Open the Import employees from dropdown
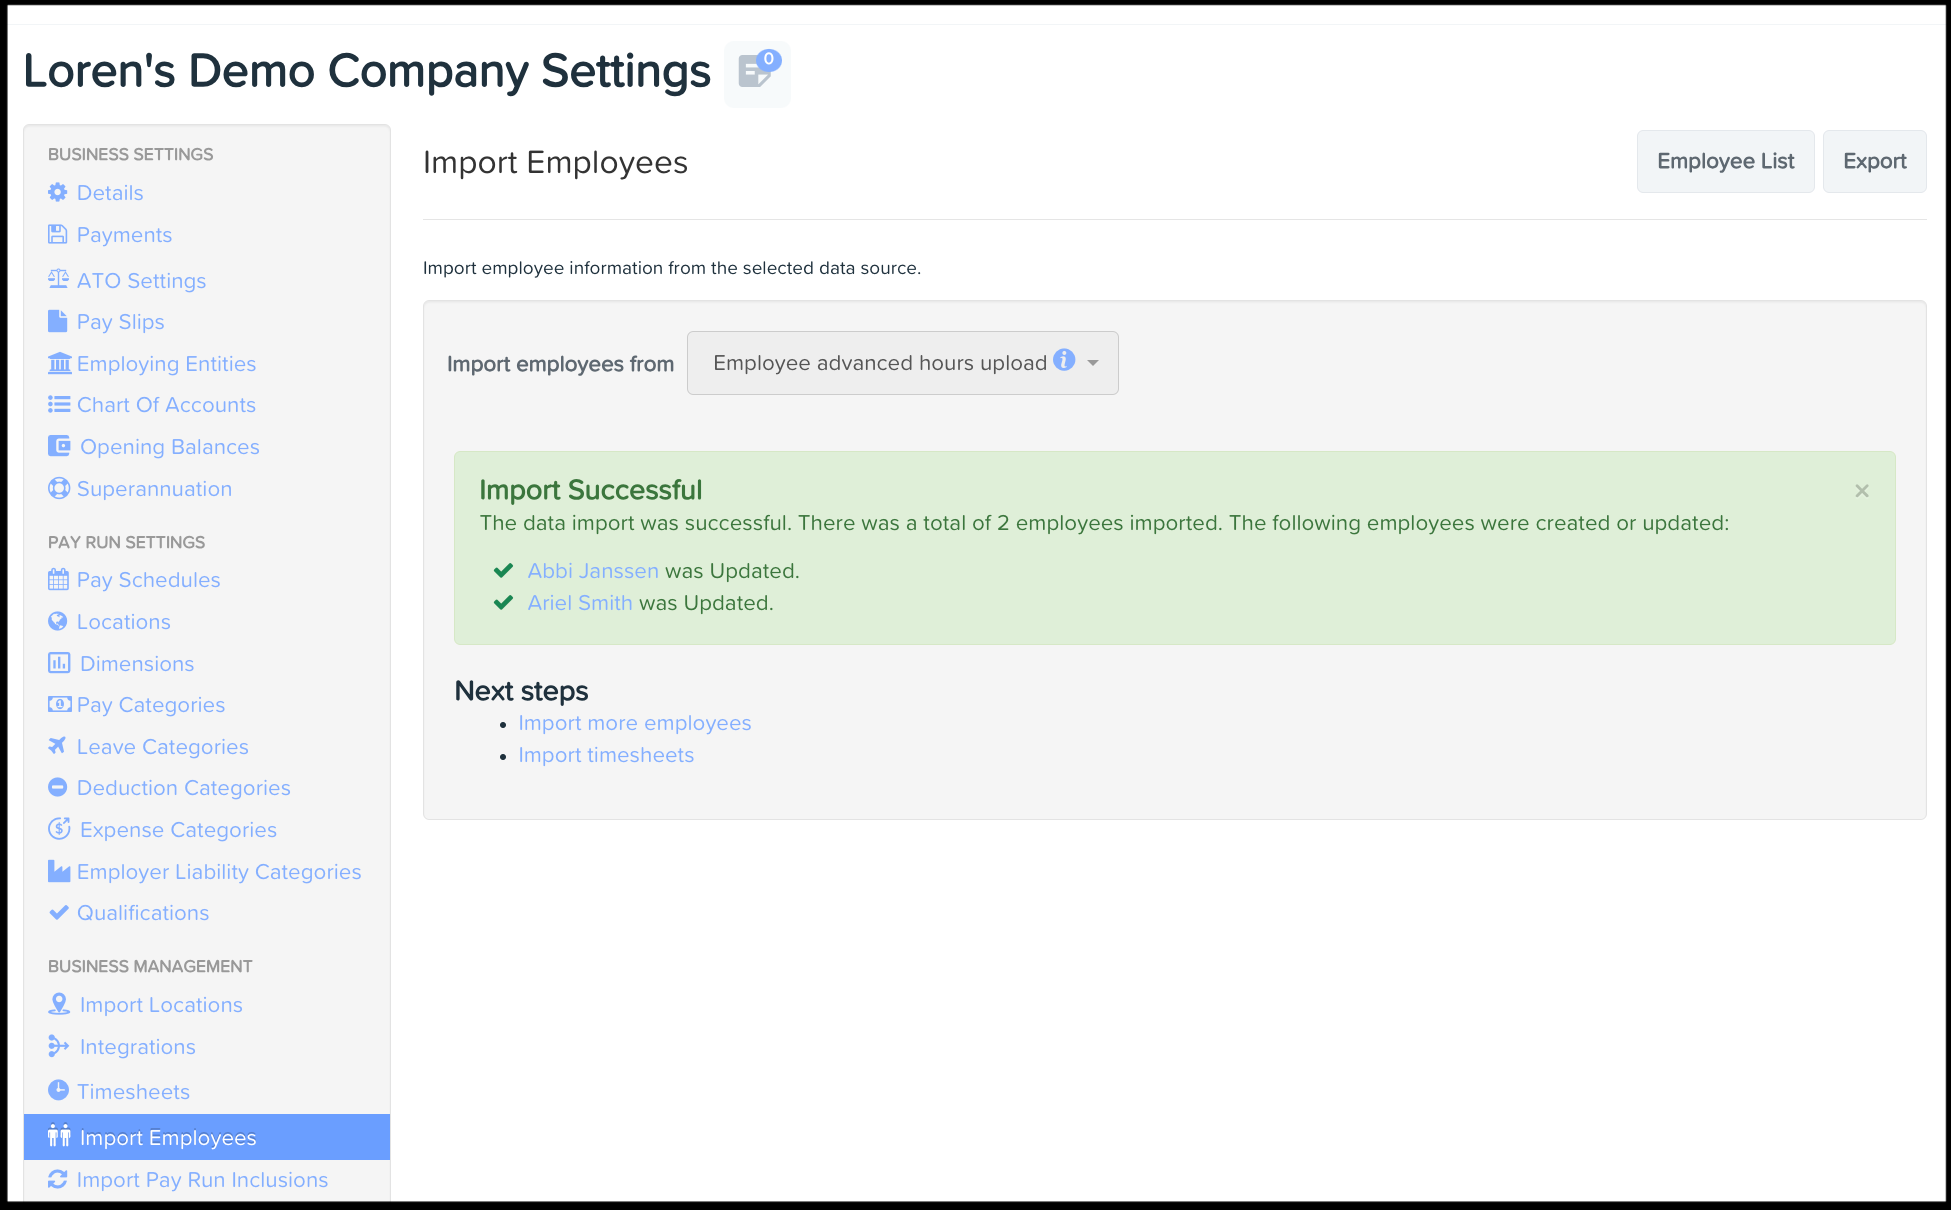The height and width of the screenshot is (1210, 1951). pyautogui.click(x=880, y=363)
